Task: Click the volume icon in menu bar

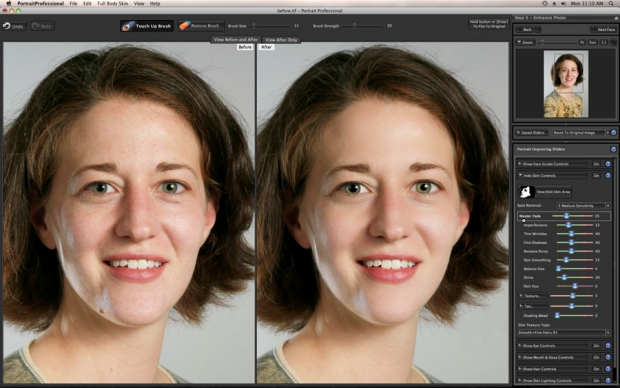Action: [x=563, y=3]
